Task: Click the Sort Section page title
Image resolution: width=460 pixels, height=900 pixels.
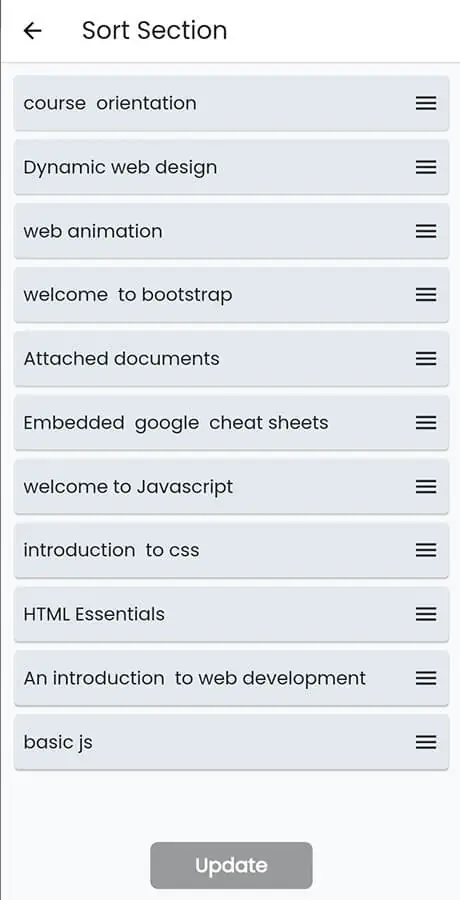Action: (x=154, y=30)
